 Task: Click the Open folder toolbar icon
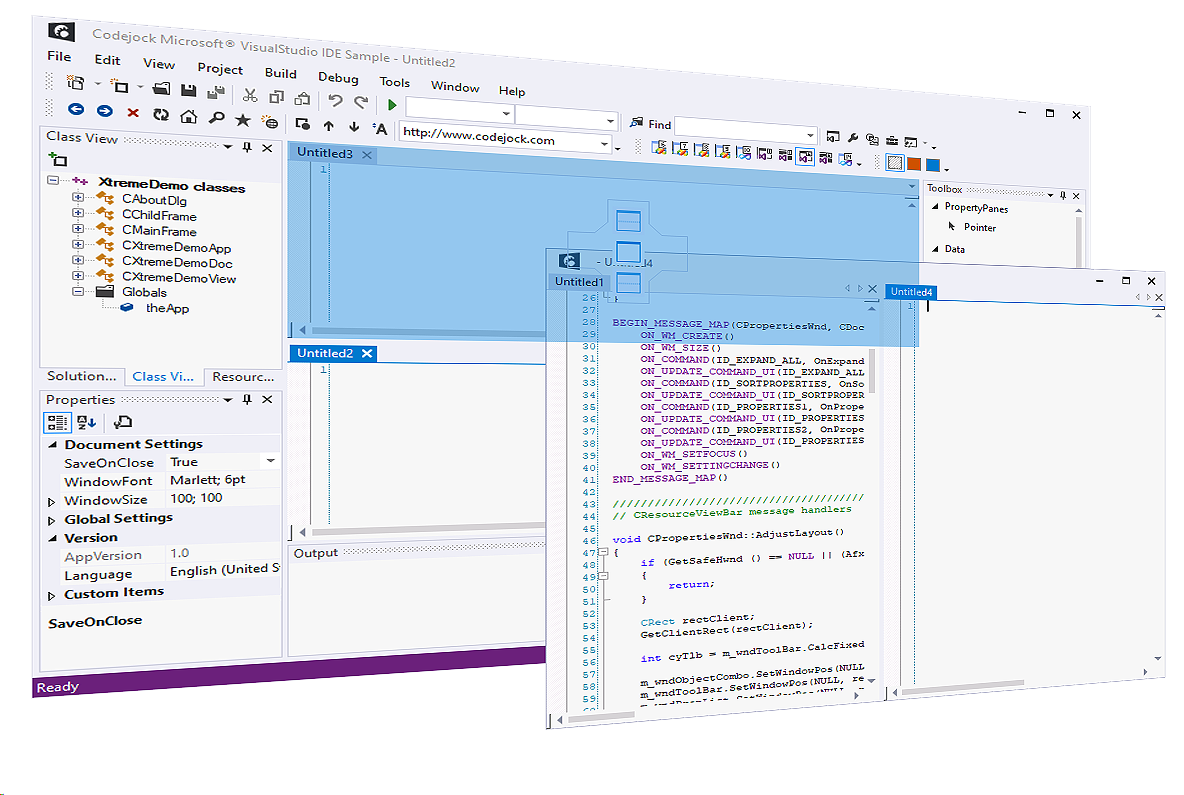(x=161, y=88)
